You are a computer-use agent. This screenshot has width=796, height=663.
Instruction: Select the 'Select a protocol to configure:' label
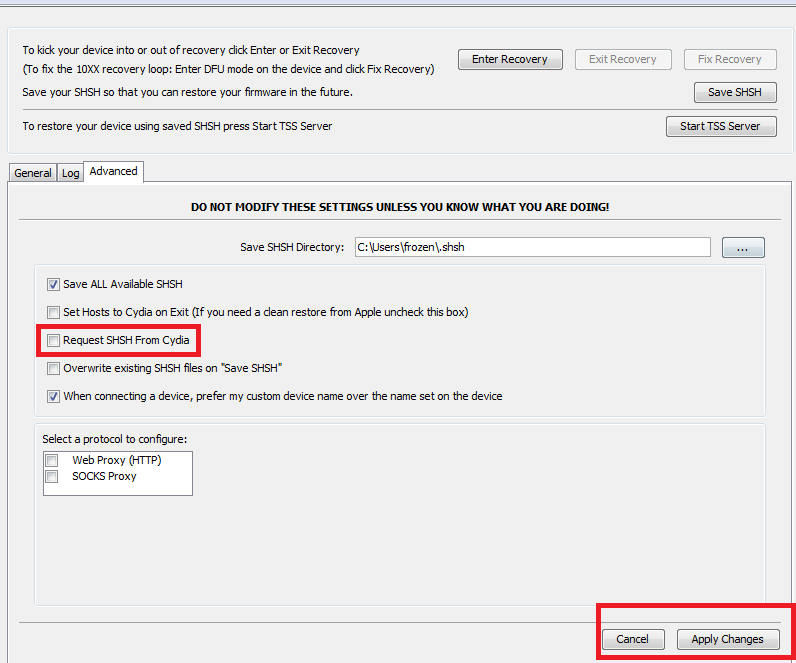tap(115, 439)
